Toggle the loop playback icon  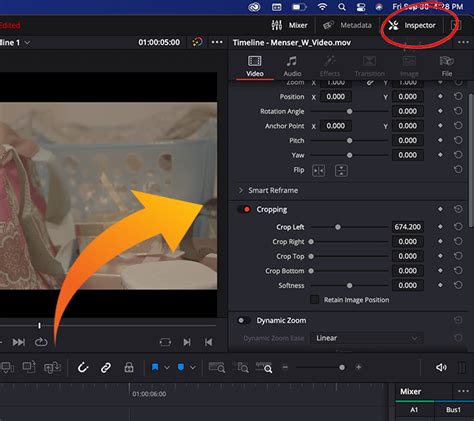click(x=41, y=342)
